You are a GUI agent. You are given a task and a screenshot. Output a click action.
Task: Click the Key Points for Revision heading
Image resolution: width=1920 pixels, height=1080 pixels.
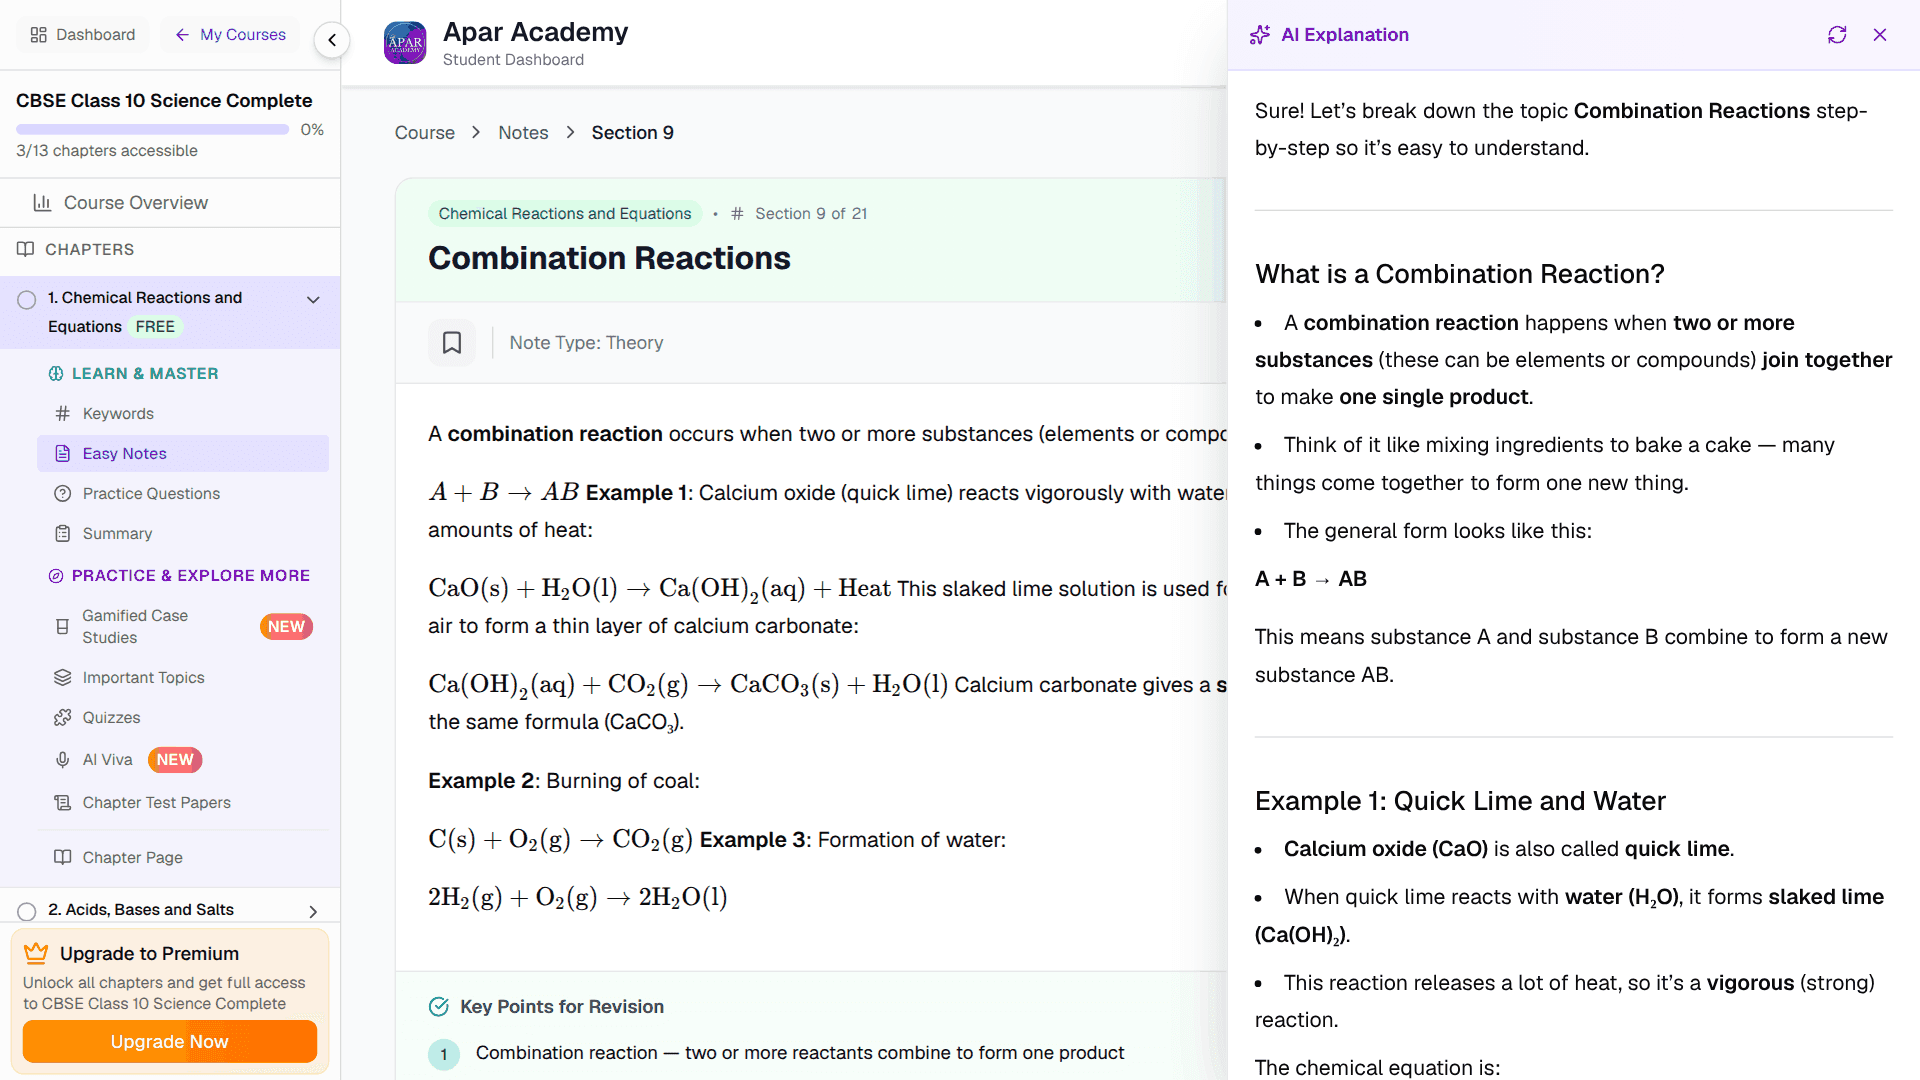[562, 1007]
